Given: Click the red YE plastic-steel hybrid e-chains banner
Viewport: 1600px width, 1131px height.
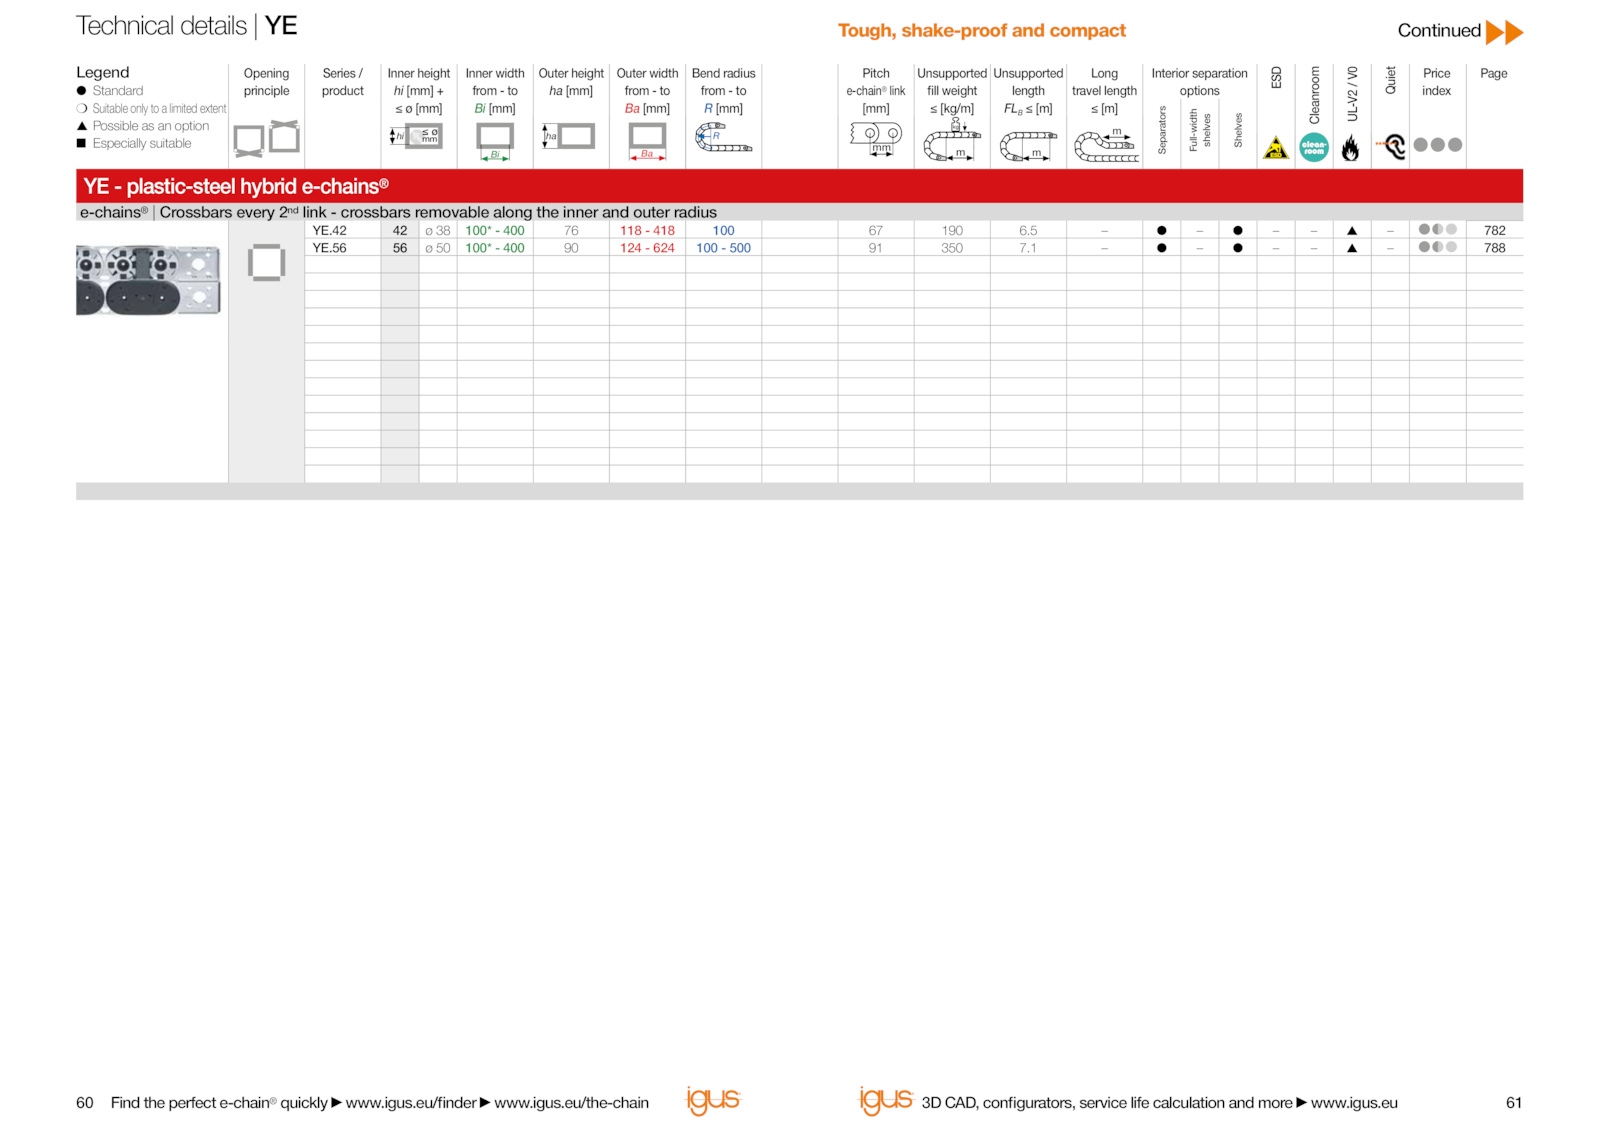Looking at the screenshot, I should [799, 186].
